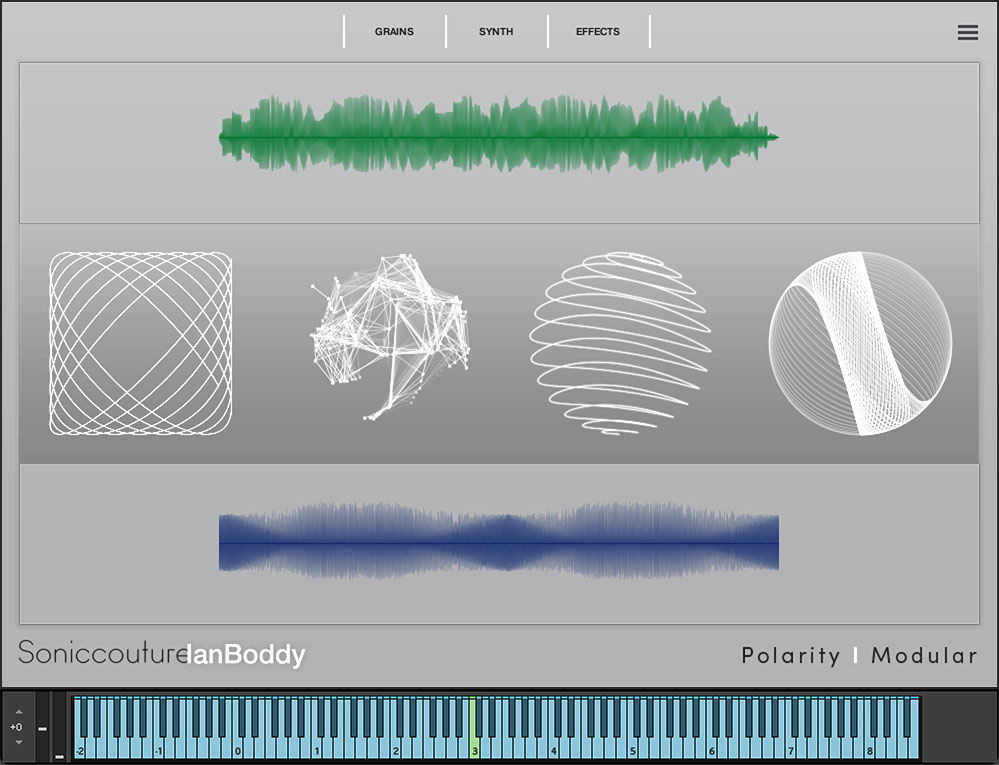Viewport: 999px width, 765px height.
Task: Click the green waveform display
Action: (498, 135)
